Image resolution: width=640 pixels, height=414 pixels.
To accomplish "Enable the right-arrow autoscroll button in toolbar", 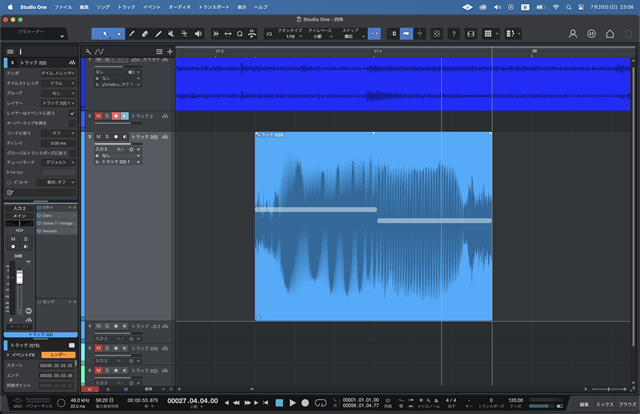I will pyautogui.click(x=406, y=34).
